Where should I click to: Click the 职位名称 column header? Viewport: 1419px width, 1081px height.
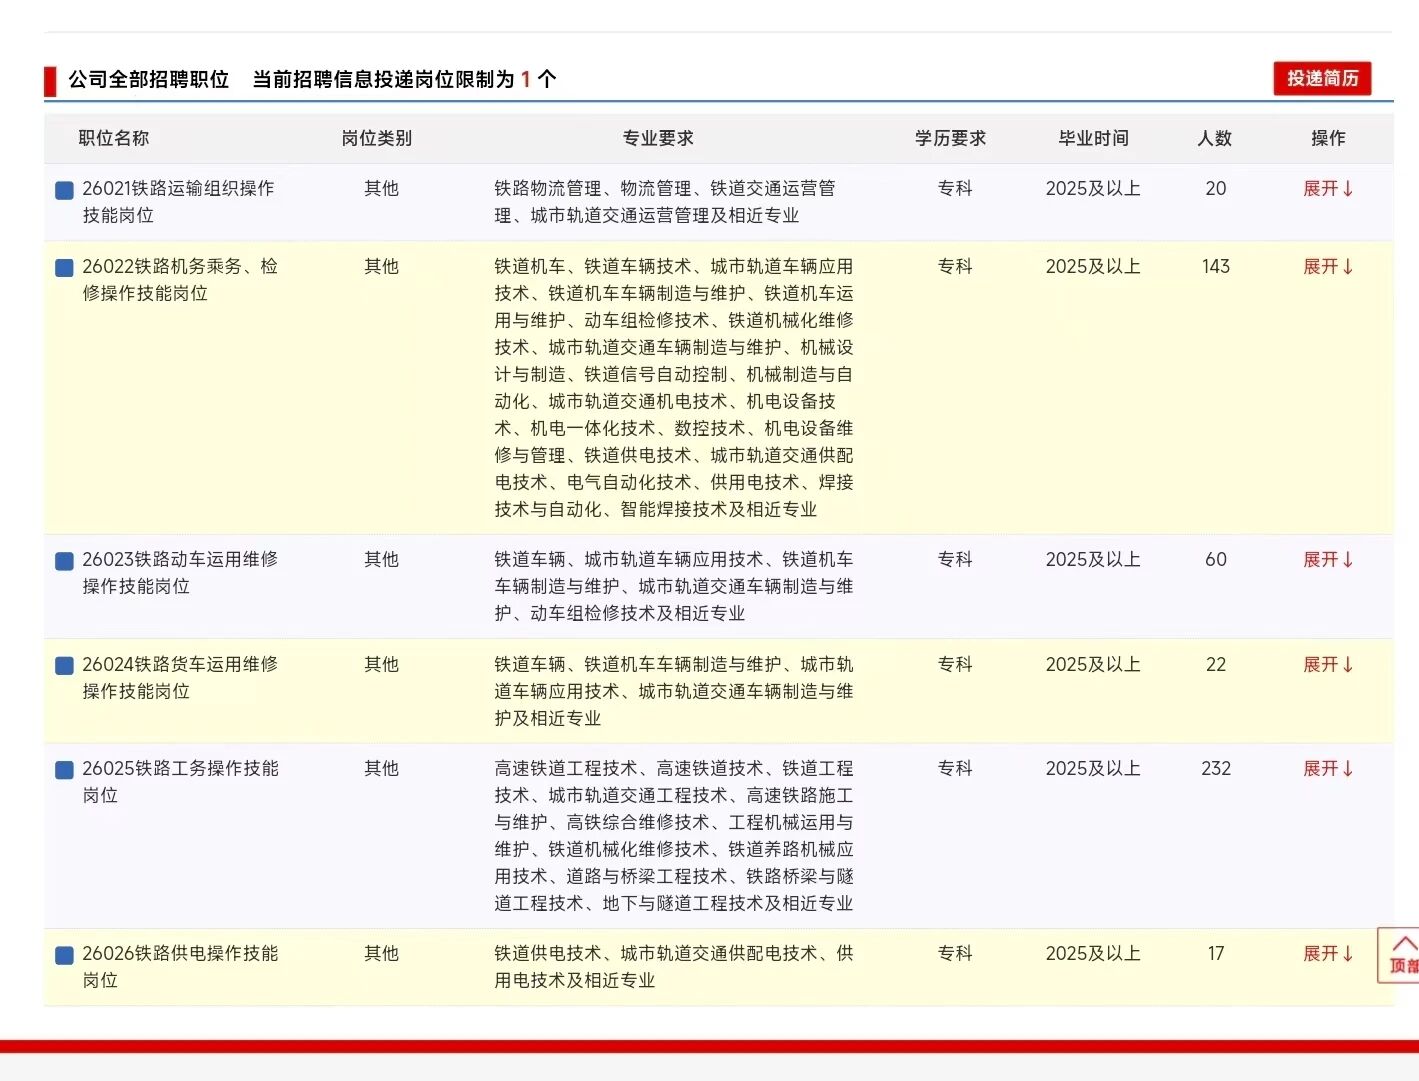click(114, 138)
